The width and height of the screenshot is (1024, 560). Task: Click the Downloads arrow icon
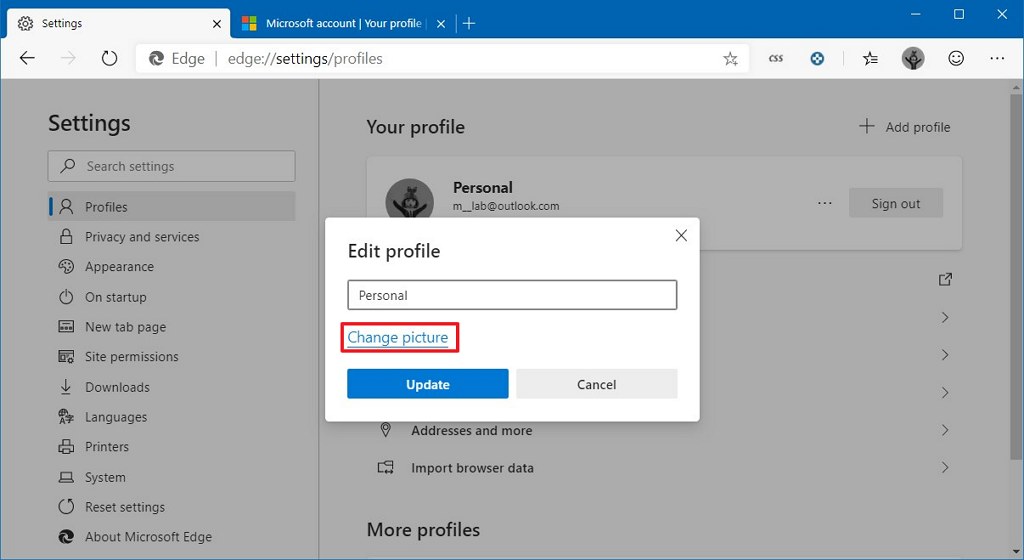(x=66, y=386)
